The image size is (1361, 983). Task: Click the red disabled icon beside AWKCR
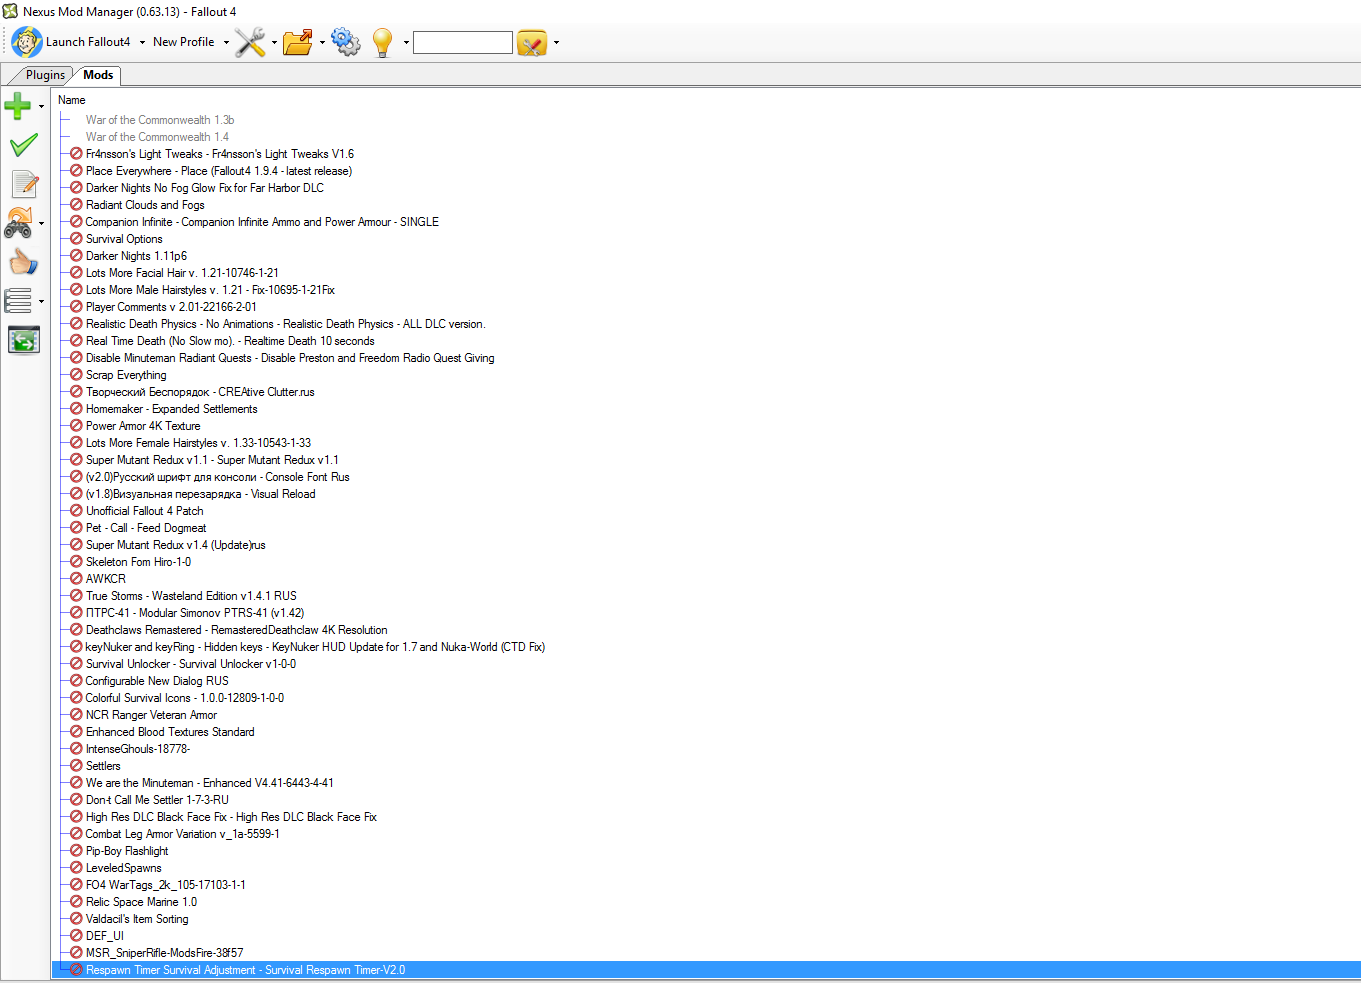pos(76,579)
